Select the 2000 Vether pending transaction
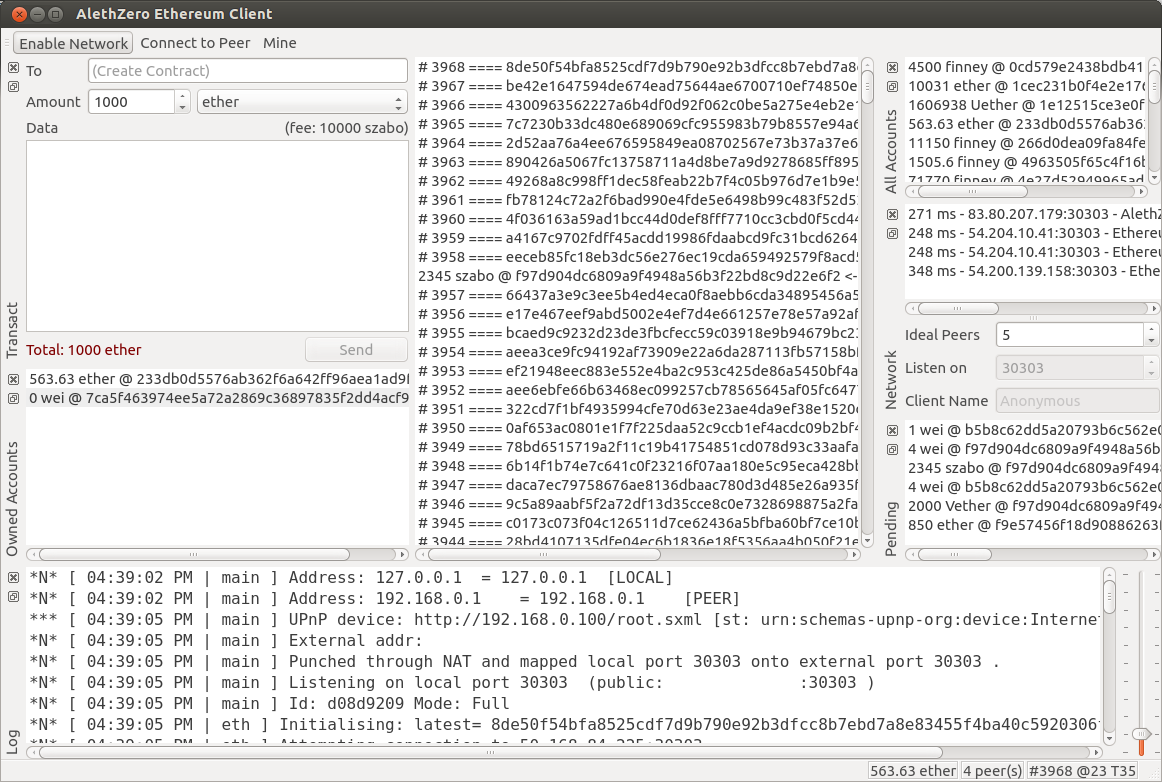 pos(1033,506)
